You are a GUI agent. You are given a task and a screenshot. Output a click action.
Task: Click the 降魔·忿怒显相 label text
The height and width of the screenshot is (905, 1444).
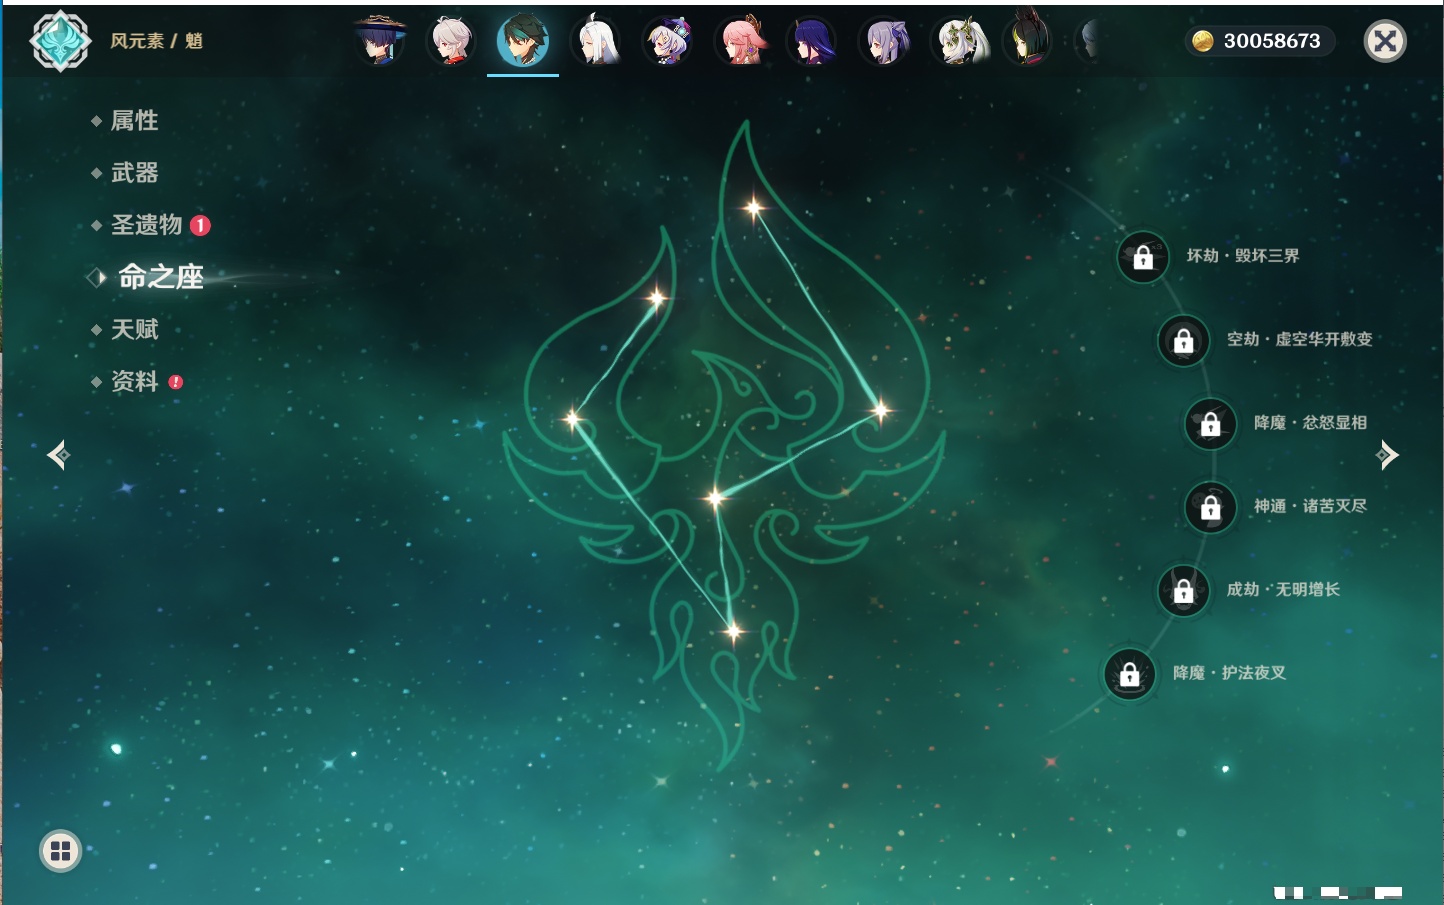[1310, 423]
